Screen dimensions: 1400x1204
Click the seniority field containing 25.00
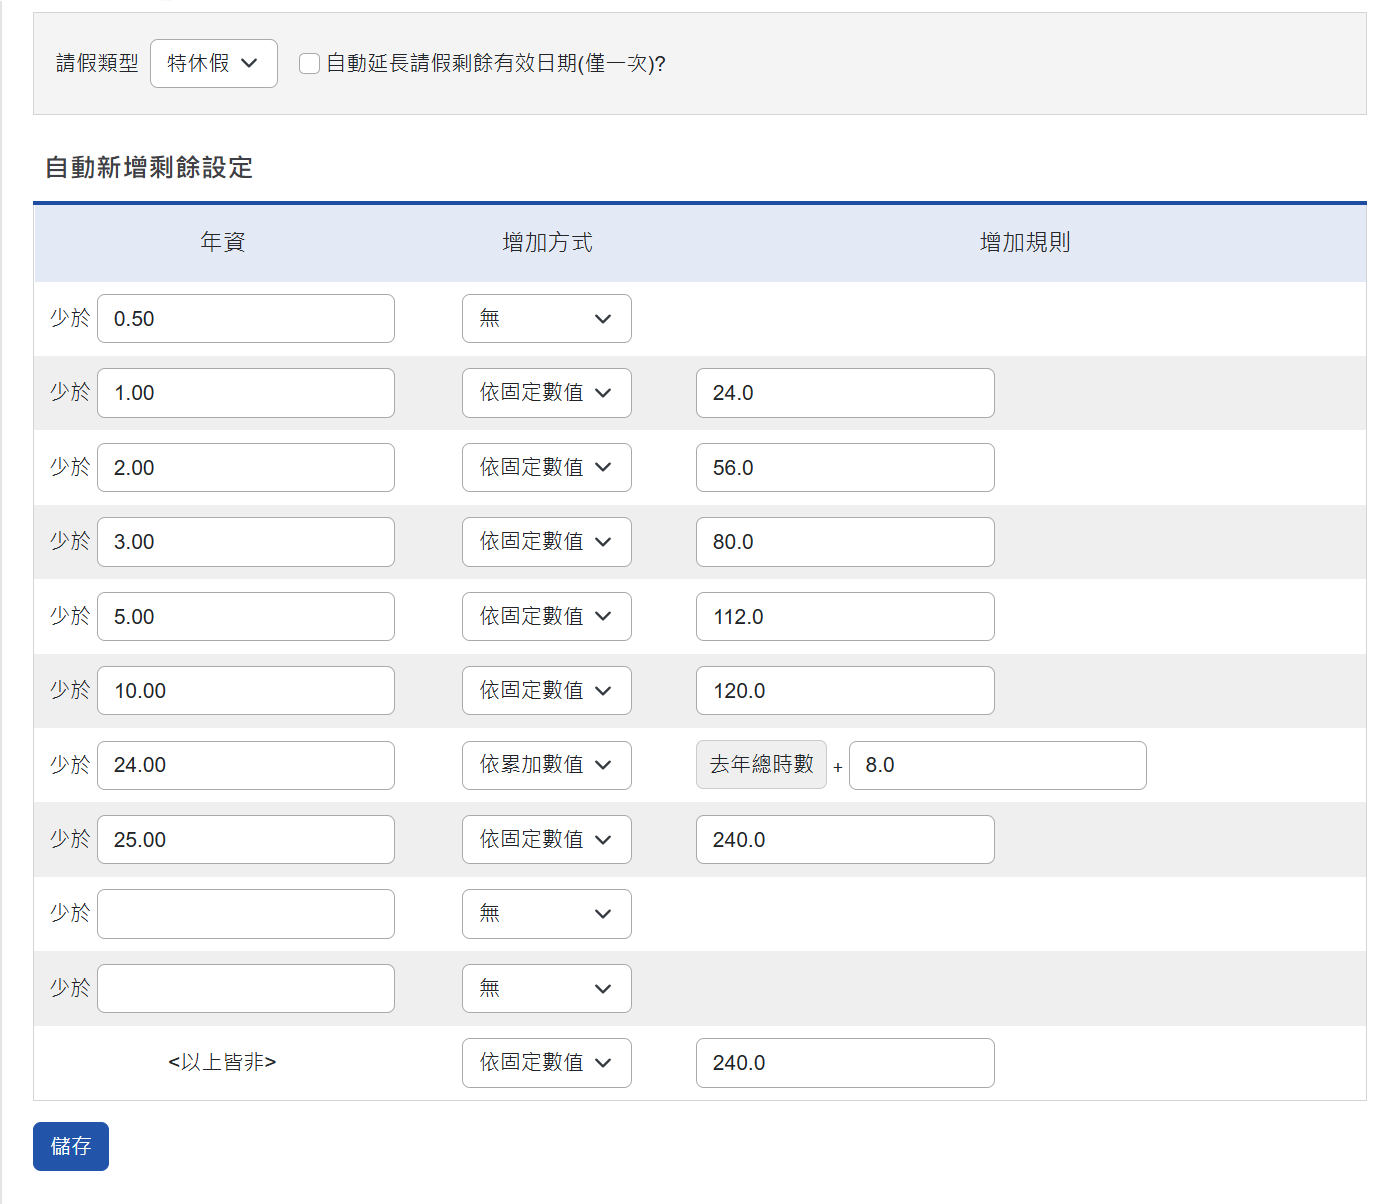click(x=246, y=840)
